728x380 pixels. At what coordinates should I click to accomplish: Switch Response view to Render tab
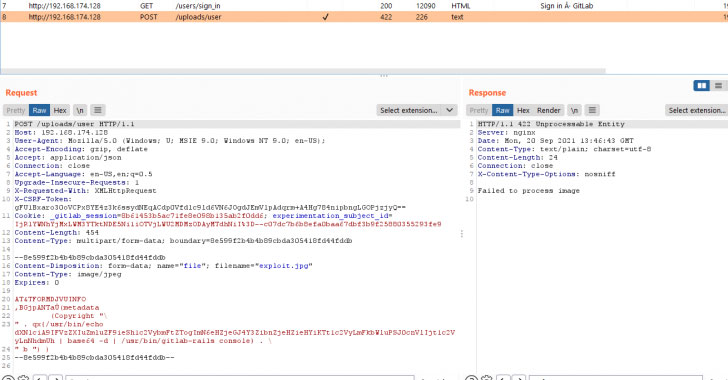tap(548, 110)
